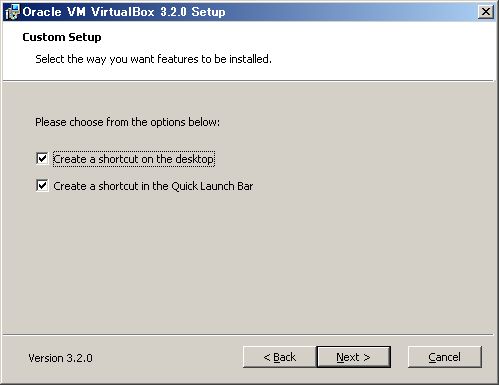The image size is (499, 385).
Task: Proceed by clicking 'Next >'
Action: pyautogui.click(x=353, y=357)
